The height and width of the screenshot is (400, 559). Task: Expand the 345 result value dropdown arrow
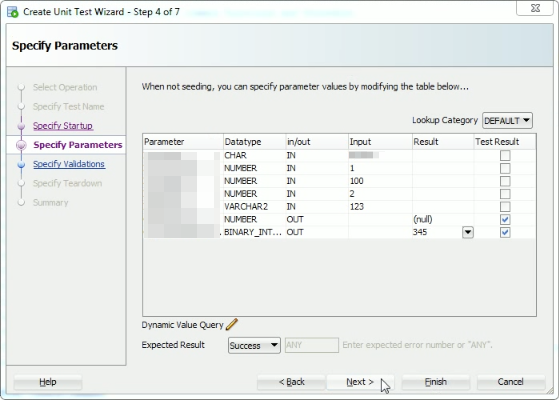point(468,232)
